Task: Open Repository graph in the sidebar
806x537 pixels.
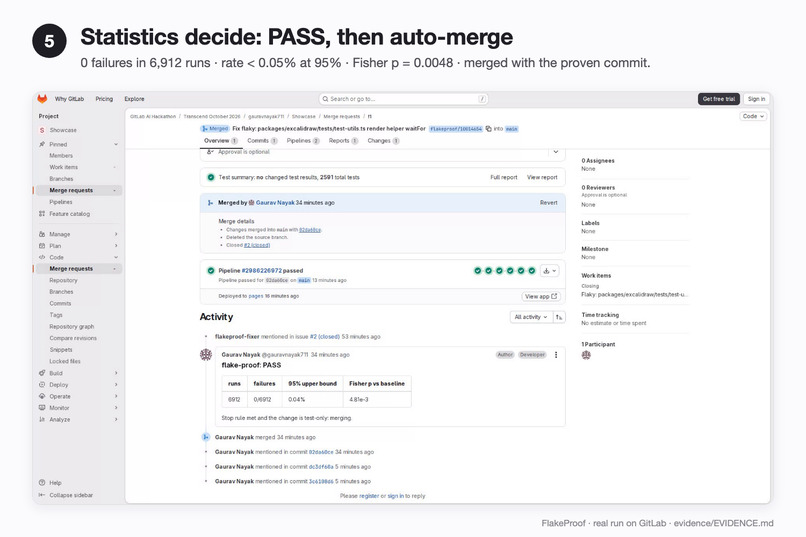Action: tap(71, 327)
